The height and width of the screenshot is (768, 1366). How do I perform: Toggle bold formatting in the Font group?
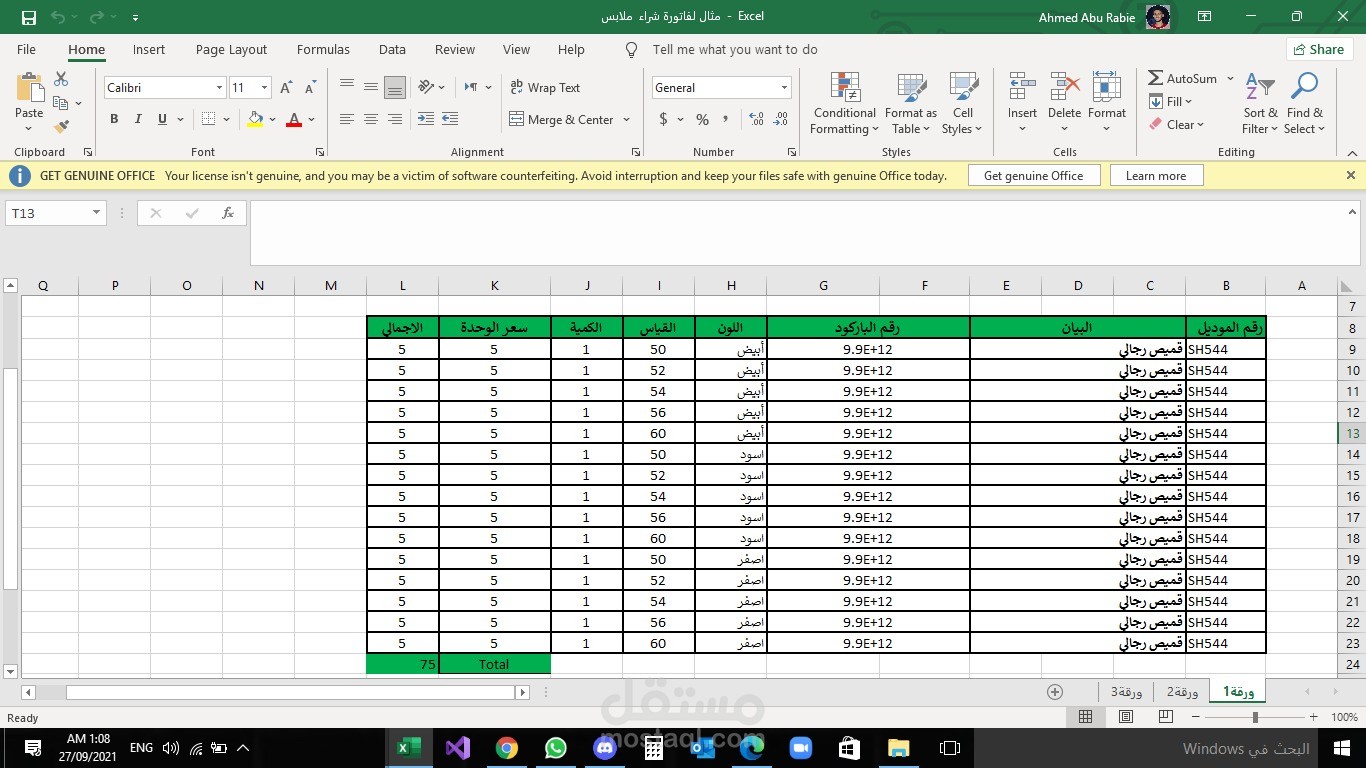click(113, 119)
